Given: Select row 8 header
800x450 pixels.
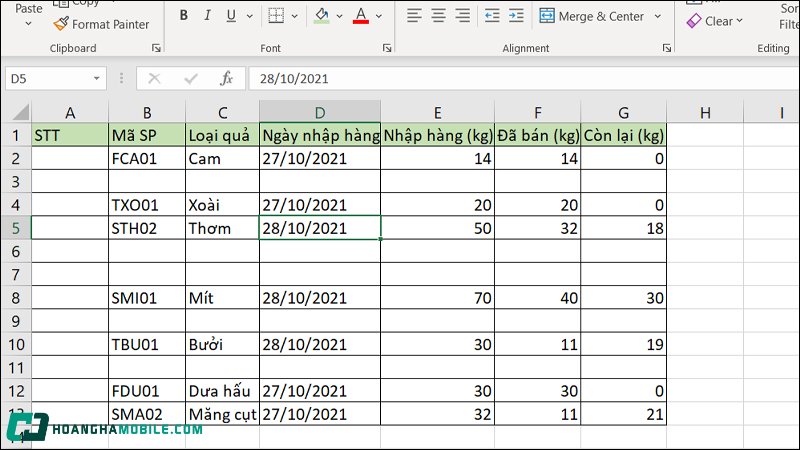Looking at the screenshot, I should point(16,298).
